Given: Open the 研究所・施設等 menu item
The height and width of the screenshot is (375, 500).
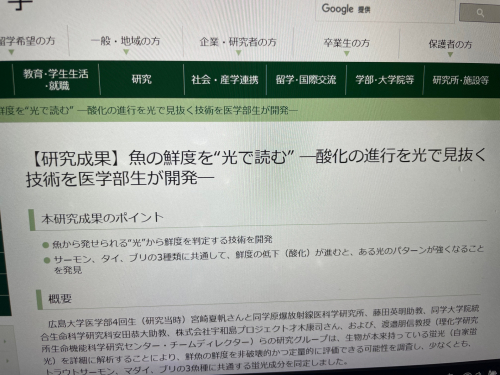Looking at the screenshot, I should pos(461,80).
